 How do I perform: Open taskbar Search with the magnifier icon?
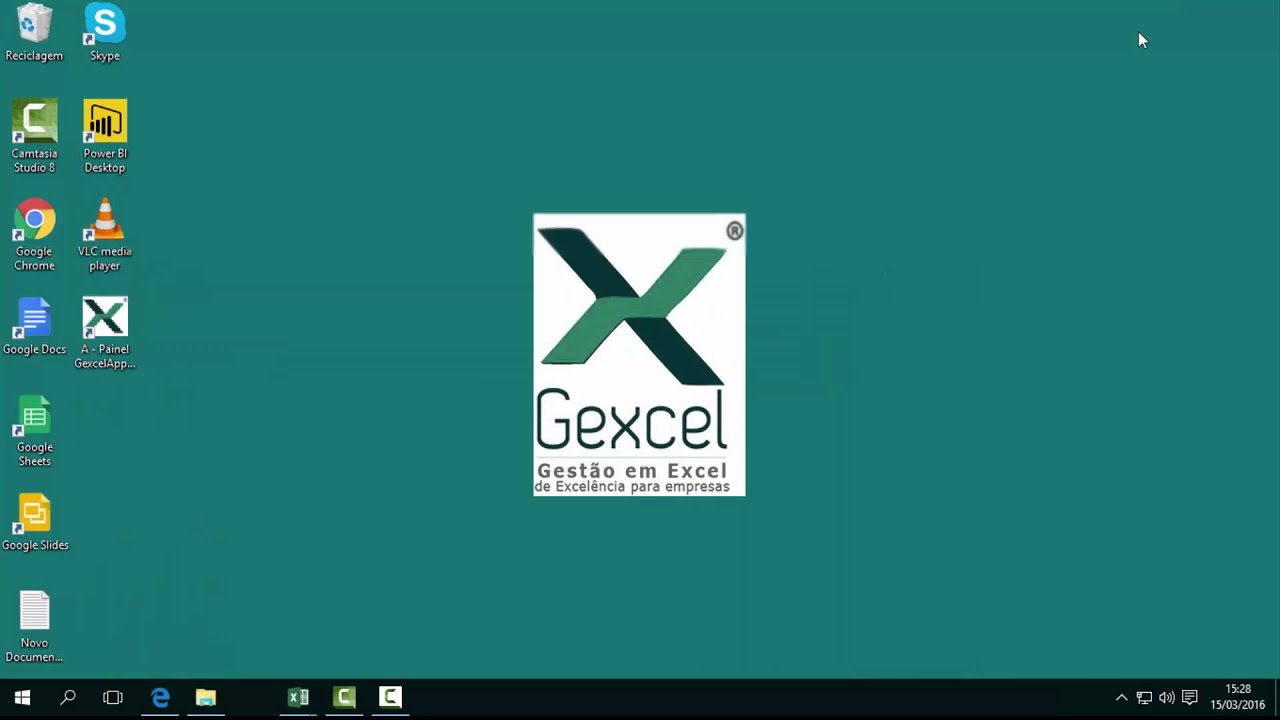click(68, 698)
